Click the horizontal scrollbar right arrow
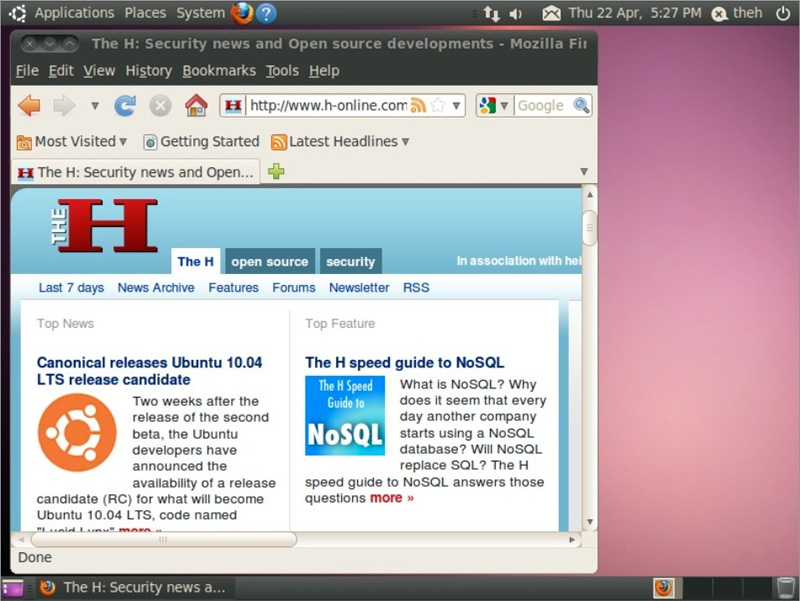 (572, 539)
